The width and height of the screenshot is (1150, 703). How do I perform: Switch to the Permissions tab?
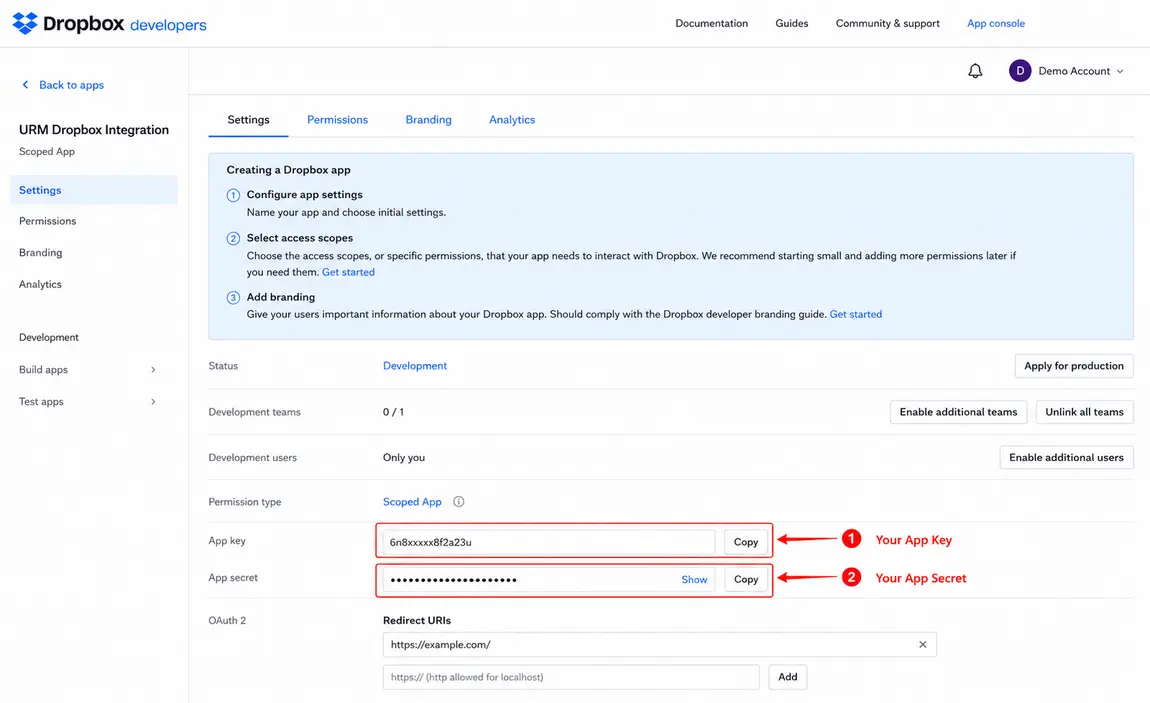click(337, 119)
